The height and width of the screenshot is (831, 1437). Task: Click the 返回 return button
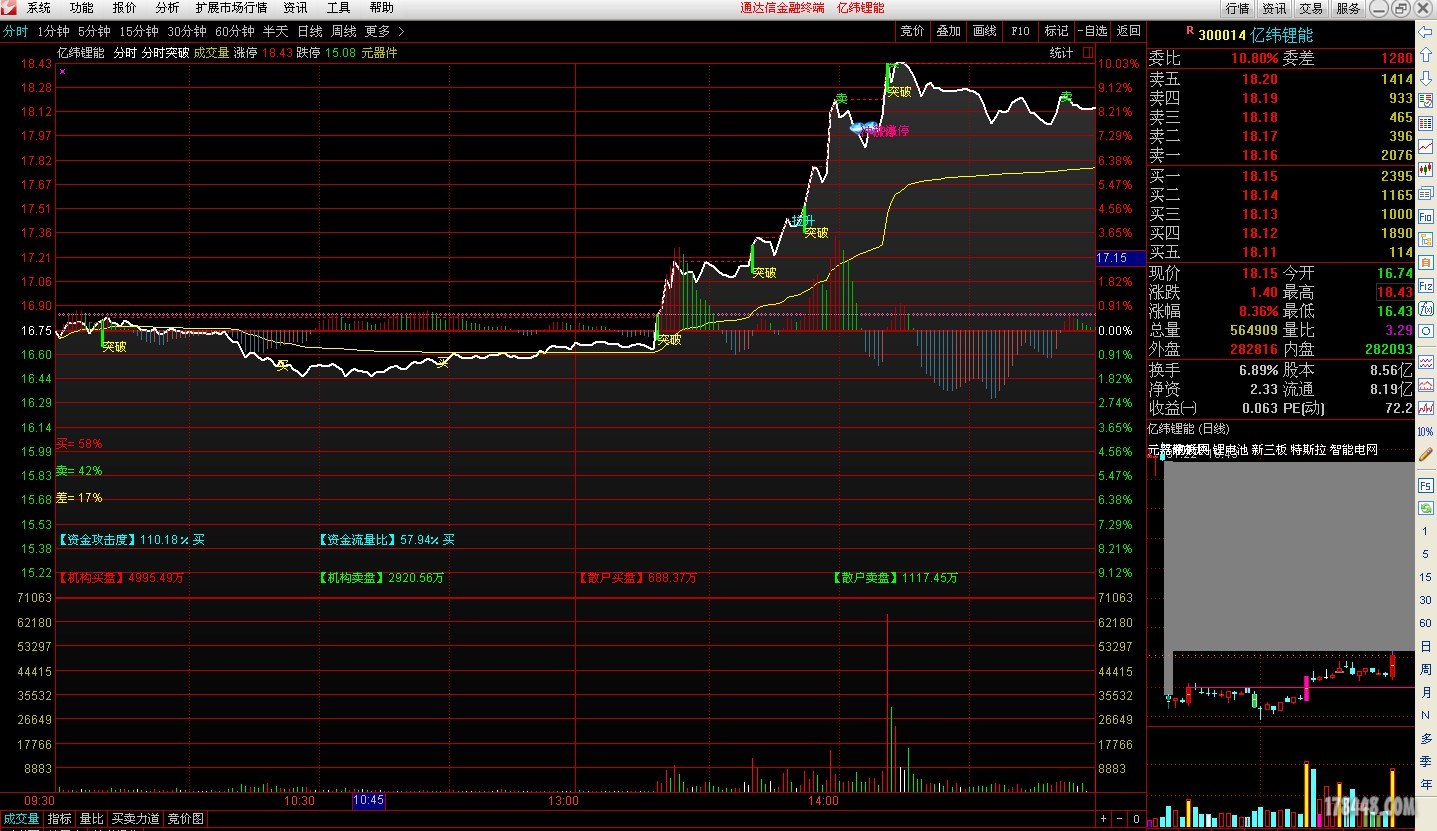1128,31
